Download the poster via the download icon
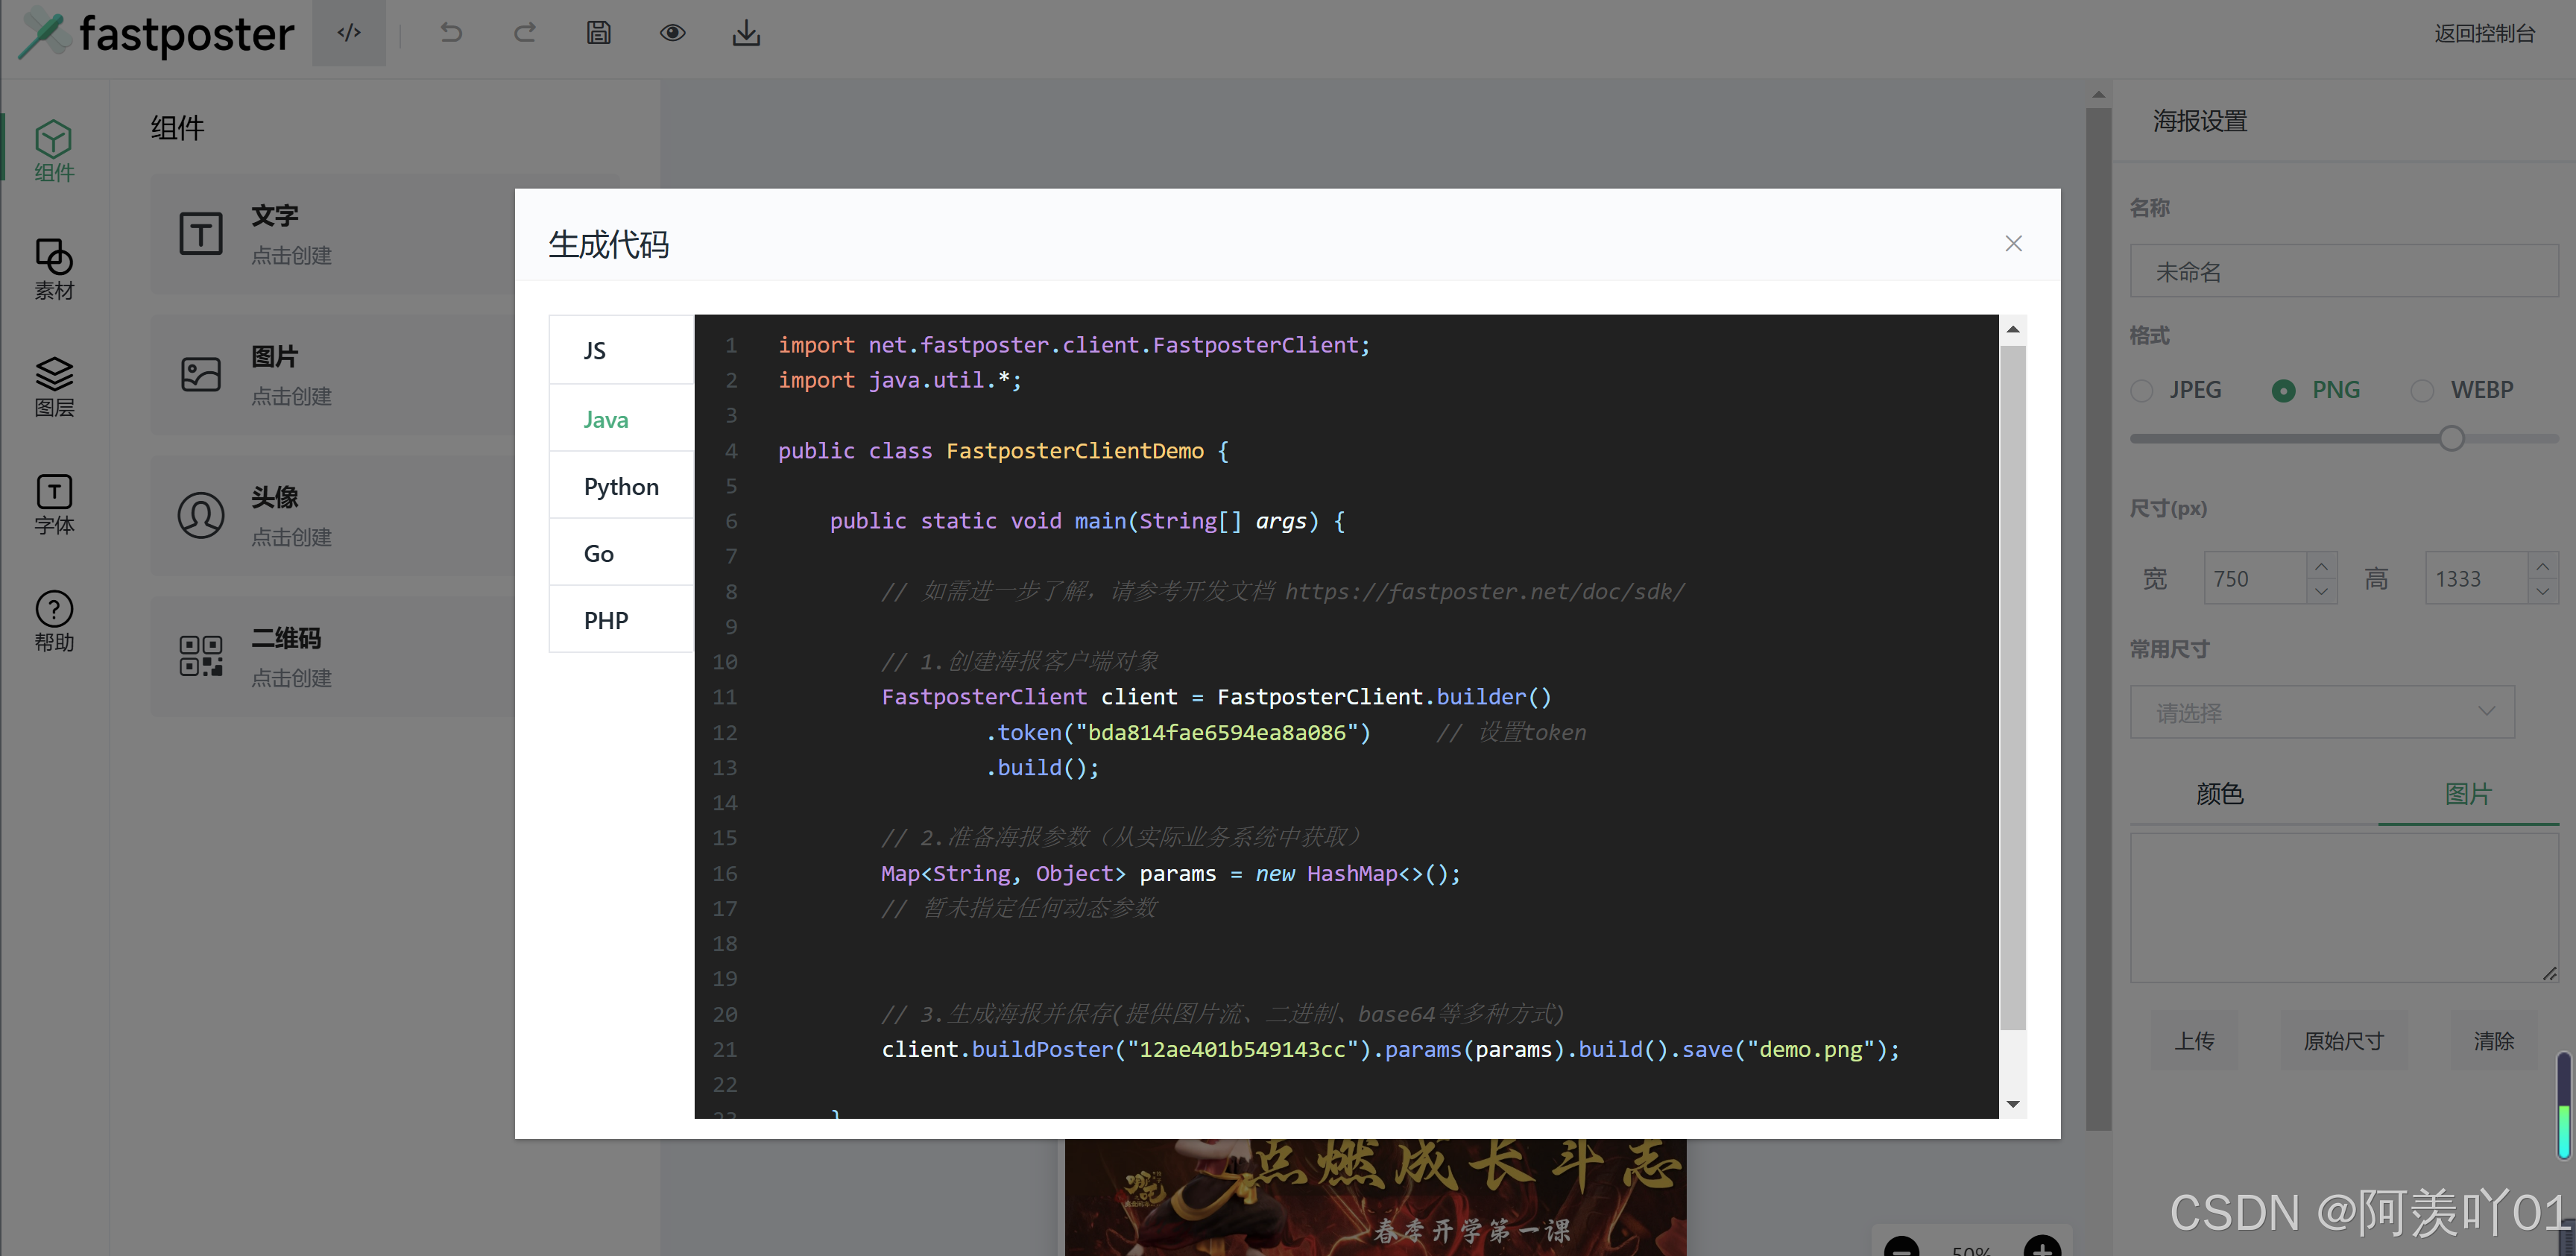This screenshot has width=2576, height=1256. point(746,33)
